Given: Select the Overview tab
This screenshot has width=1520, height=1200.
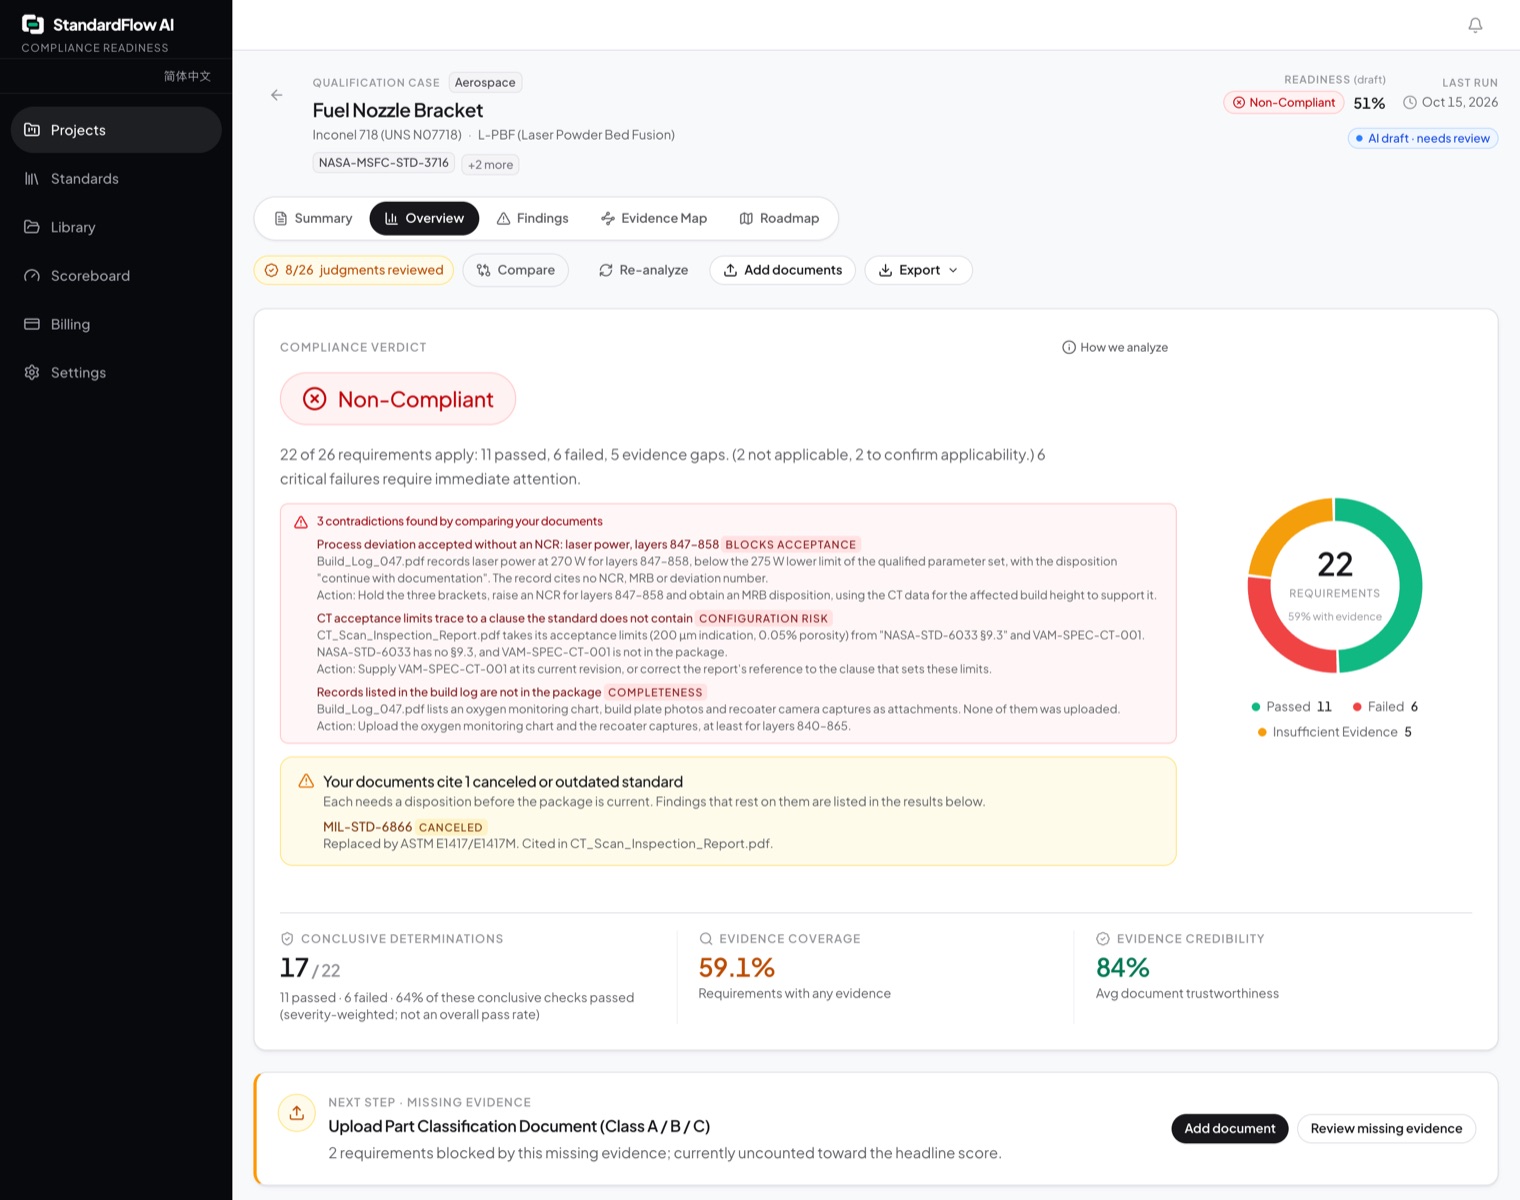Looking at the screenshot, I should tap(424, 218).
